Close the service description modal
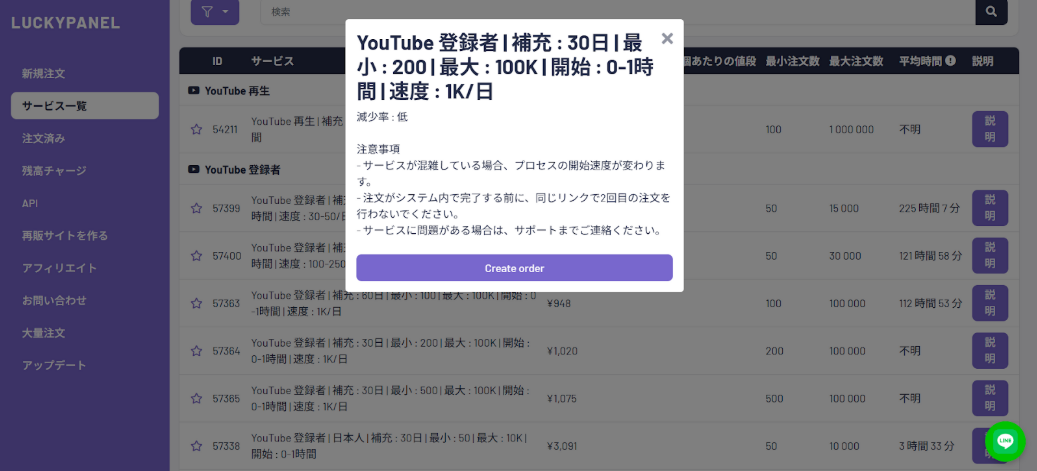The width and height of the screenshot is (1037, 471). pyautogui.click(x=667, y=38)
